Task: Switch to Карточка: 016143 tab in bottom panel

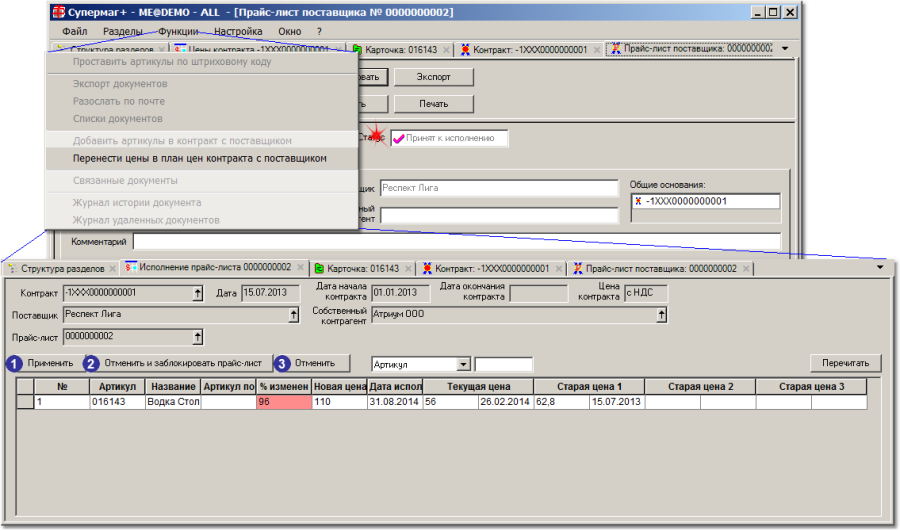Action: [363, 269]
